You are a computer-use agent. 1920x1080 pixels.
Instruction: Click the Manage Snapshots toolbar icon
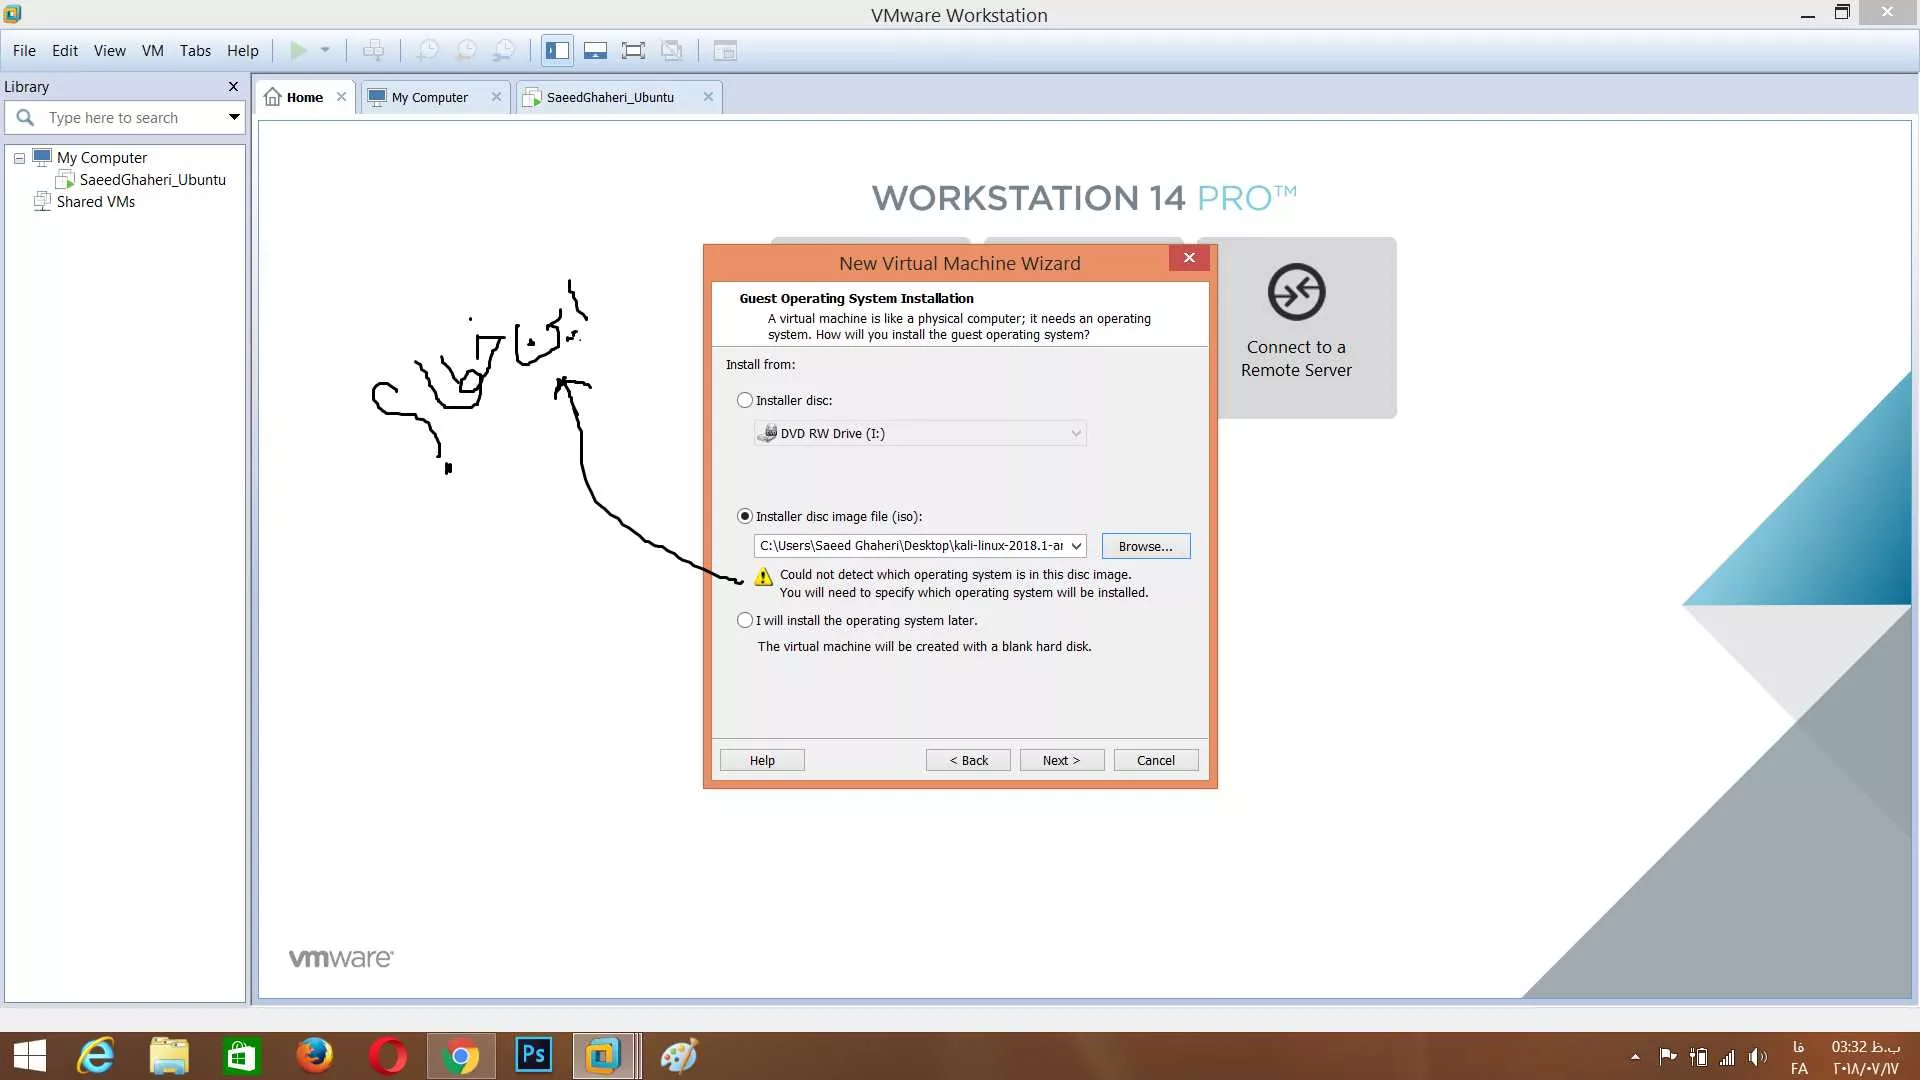(x=505, y=50)
